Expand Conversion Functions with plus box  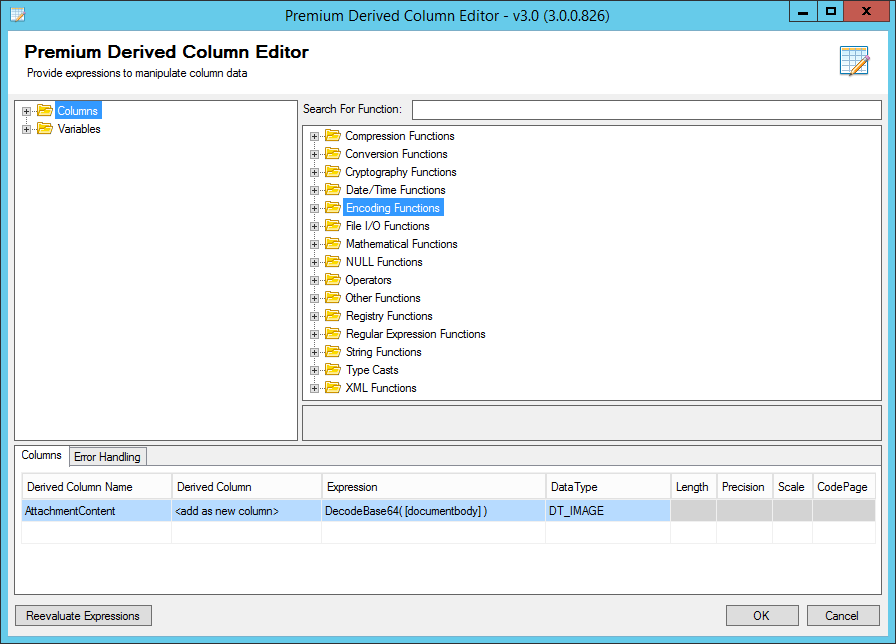[314, 154]
